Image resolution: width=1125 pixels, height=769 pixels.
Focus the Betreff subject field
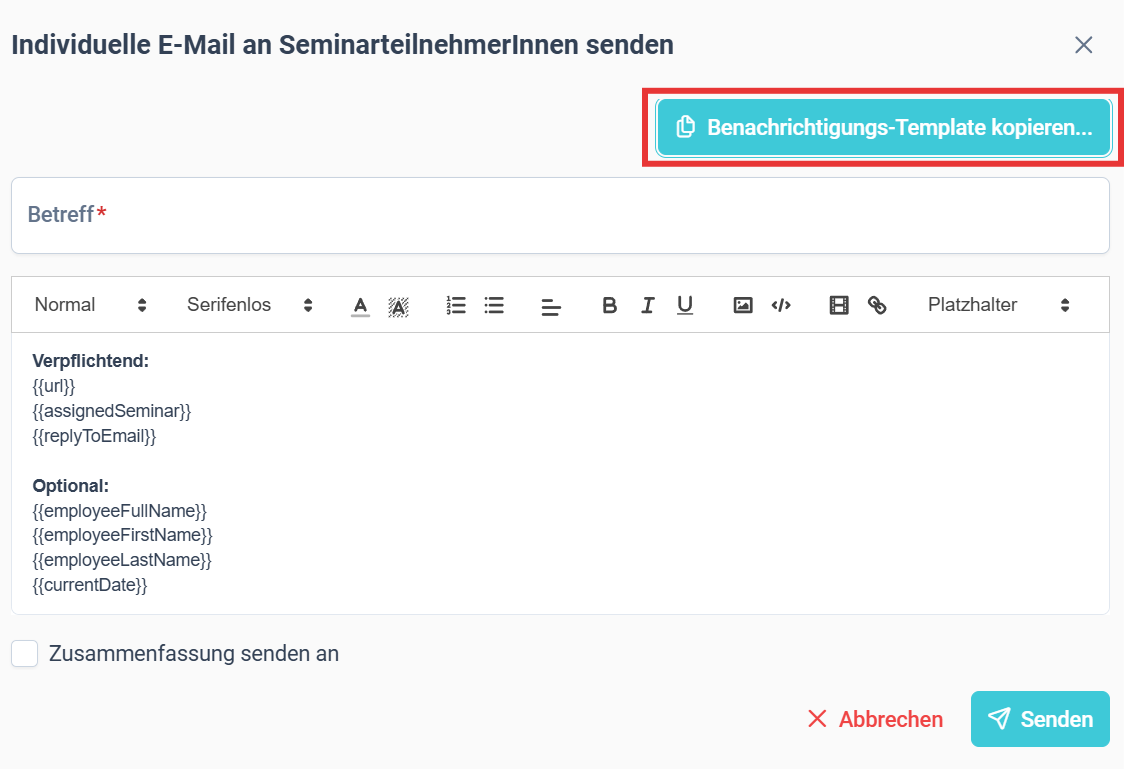click(x=560, y=215)
